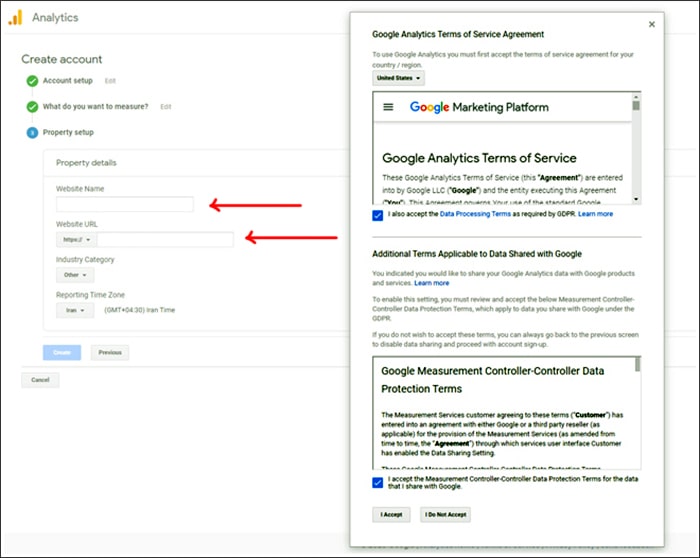Click the Terms of Service scroll-down arrow
This screenshot has width=700, height=558.
coord(636,199)
